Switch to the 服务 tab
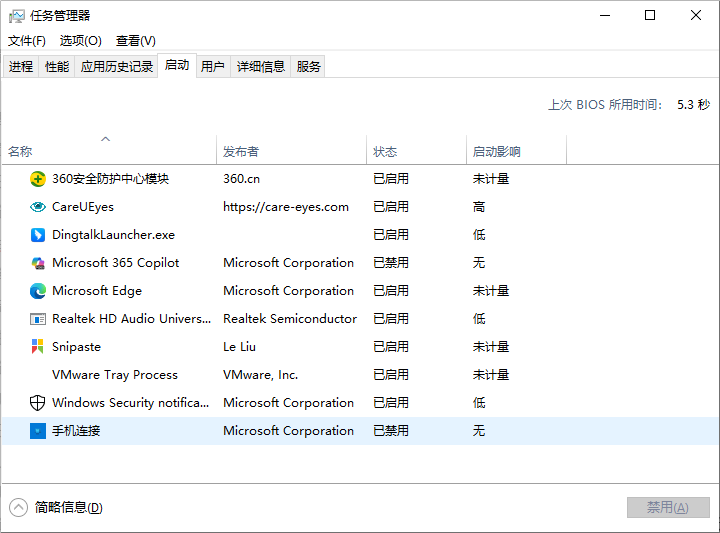 (x=308, y=67)
